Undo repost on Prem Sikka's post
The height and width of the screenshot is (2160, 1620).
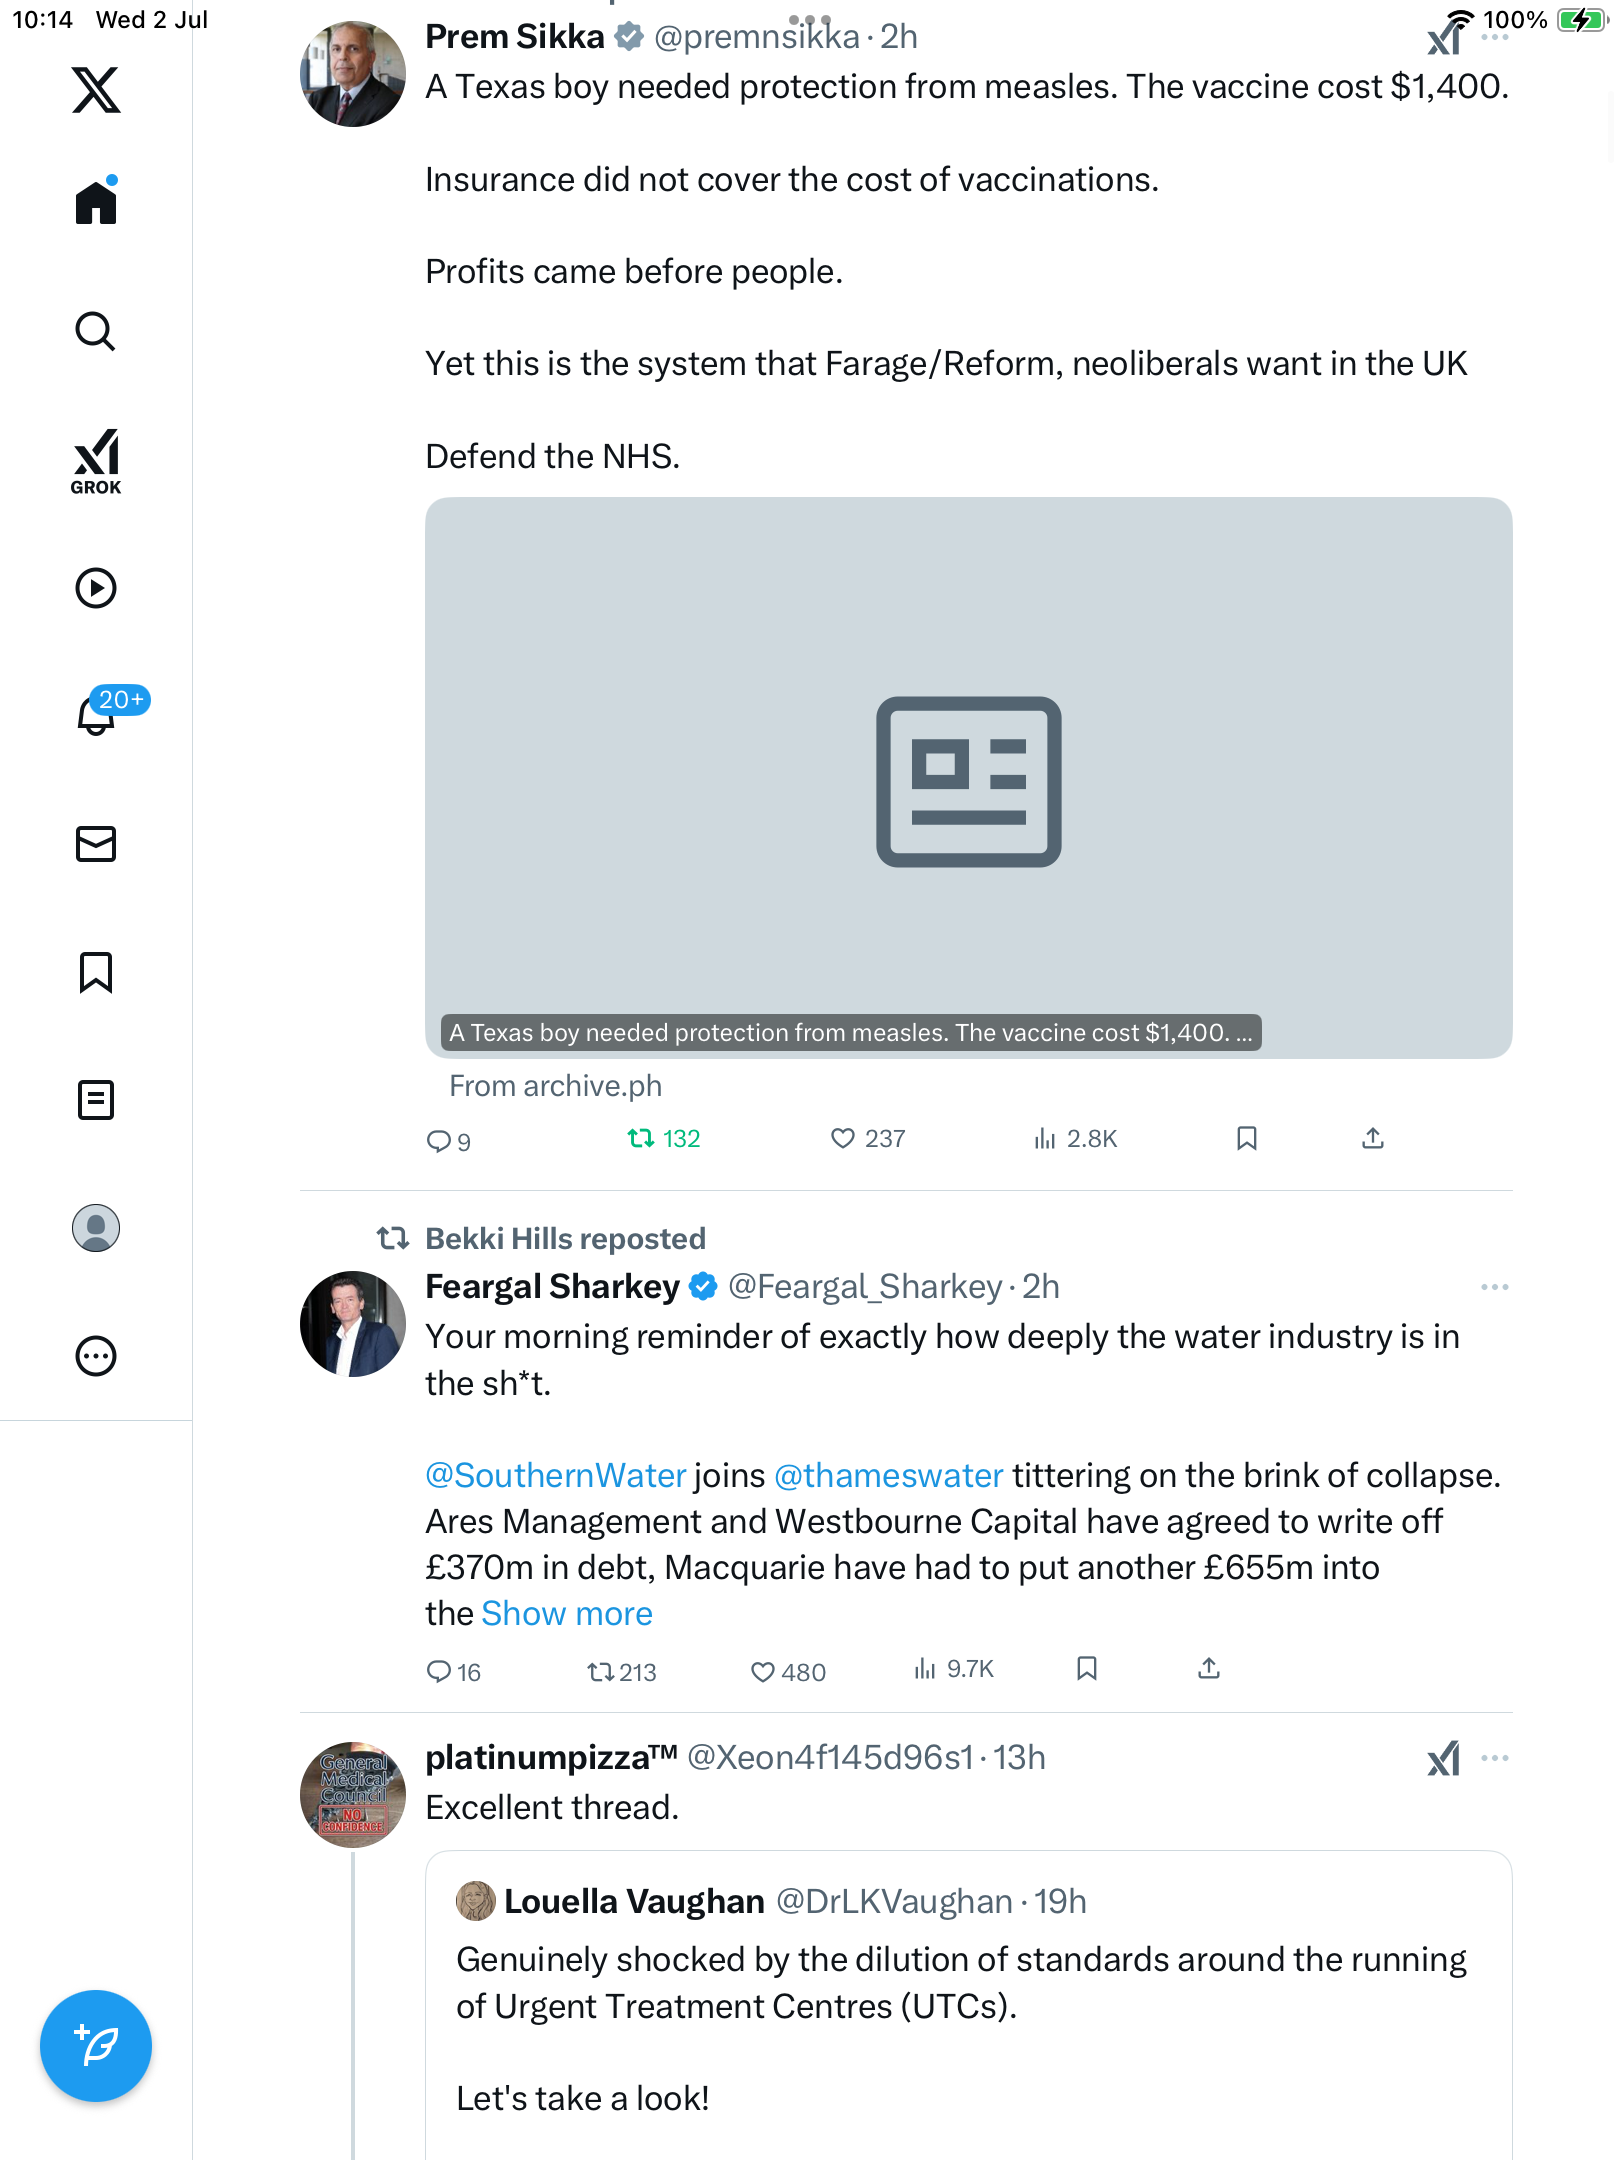tap(663, 1138)
